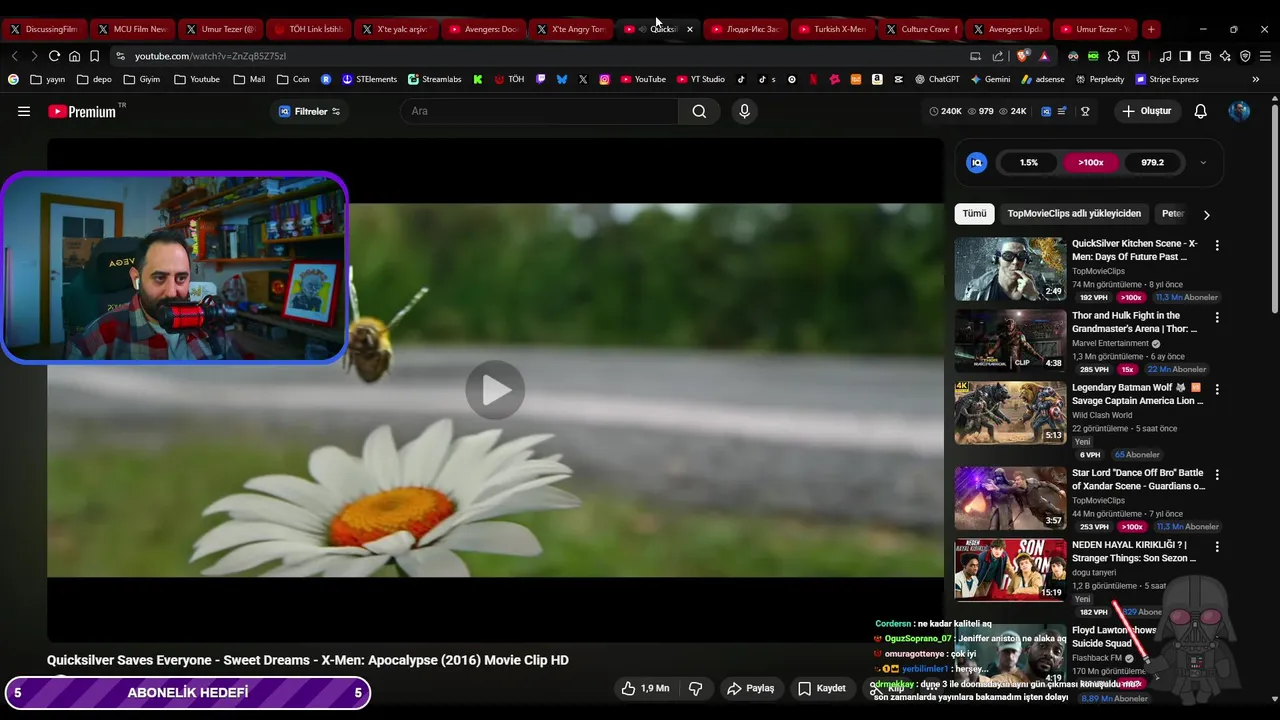Open the vidIQ trophy icon
This screenshot has width=1280, height=720.
1085,111
